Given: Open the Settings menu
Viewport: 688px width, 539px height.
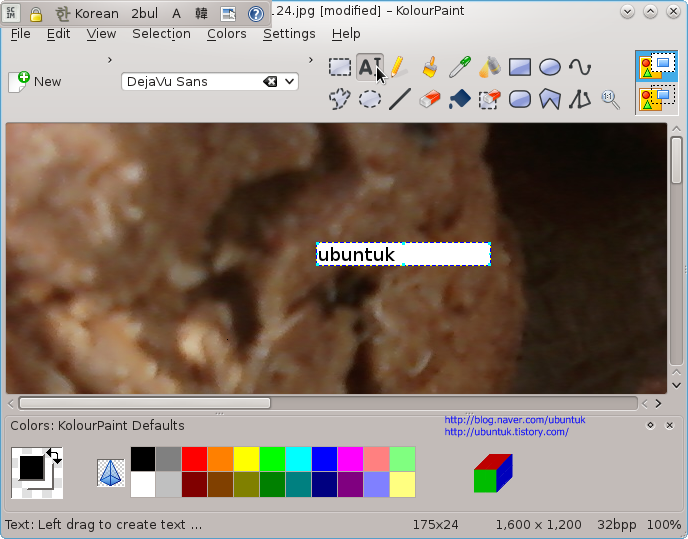Looking at the screenshot, I should pos(289,34).
